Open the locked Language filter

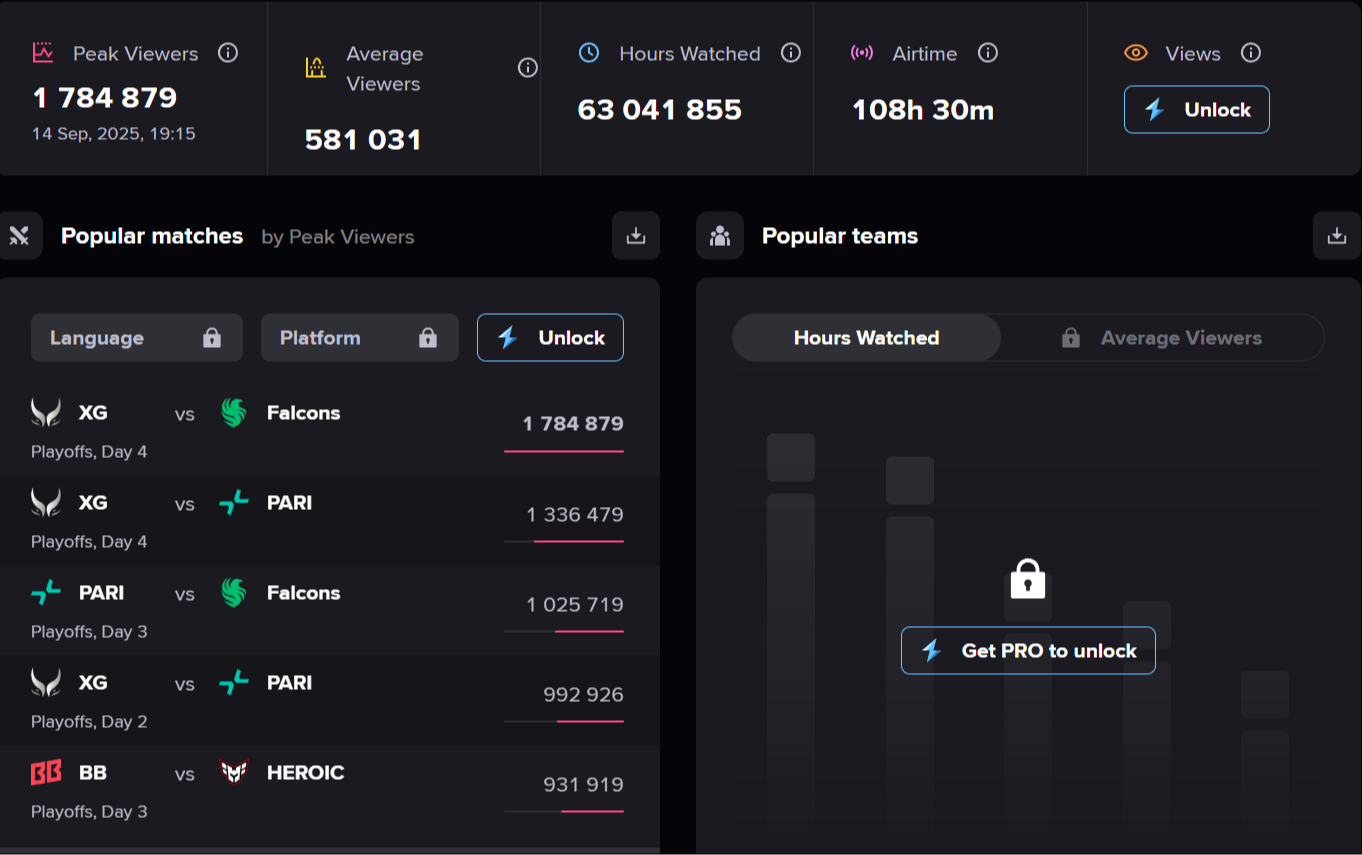136,338
